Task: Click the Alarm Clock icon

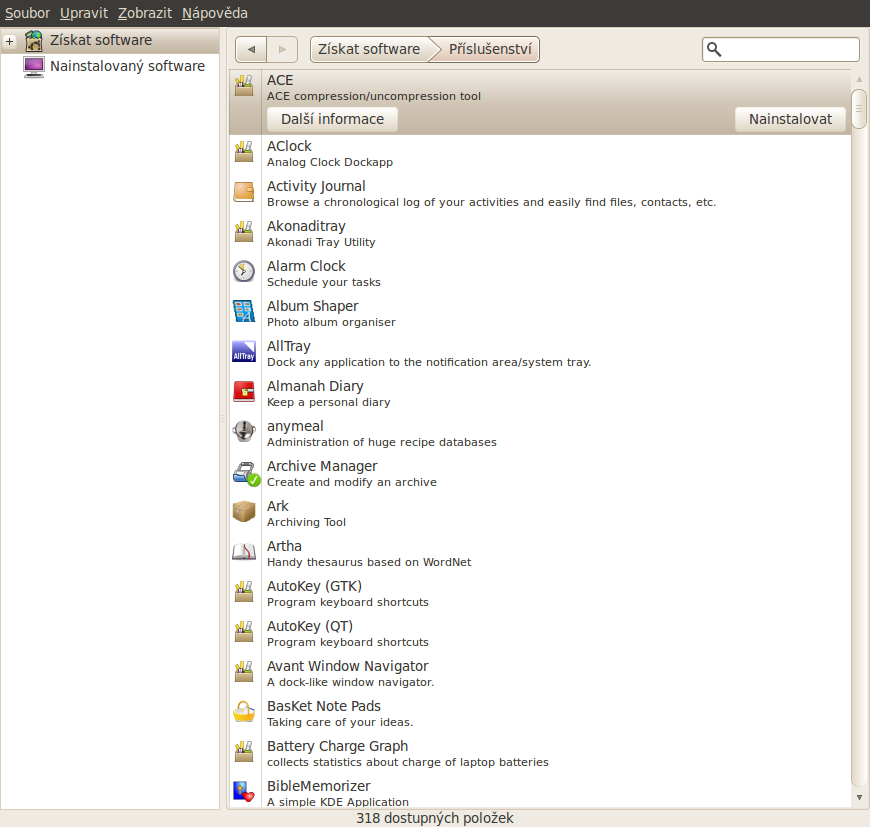Action: pos(244,272)
